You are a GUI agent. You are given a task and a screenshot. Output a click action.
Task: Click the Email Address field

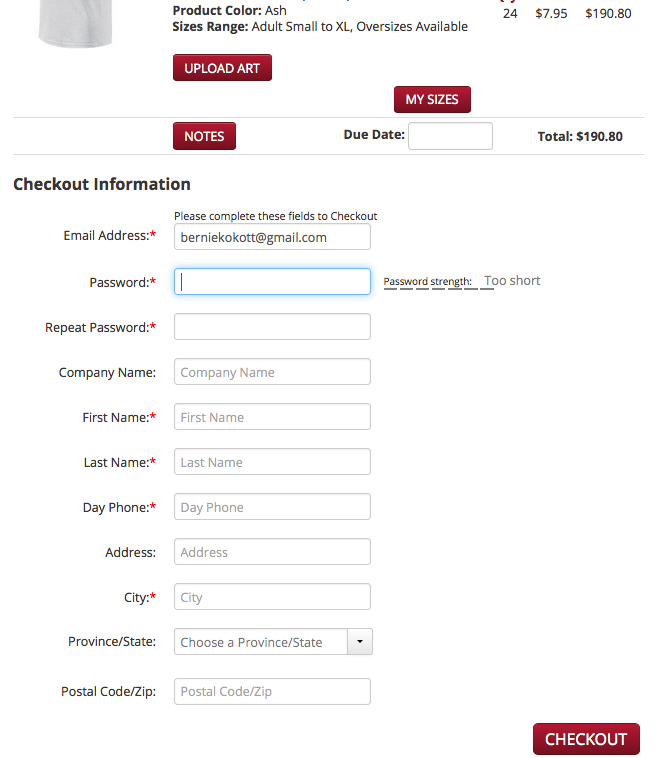pos(272,237)
